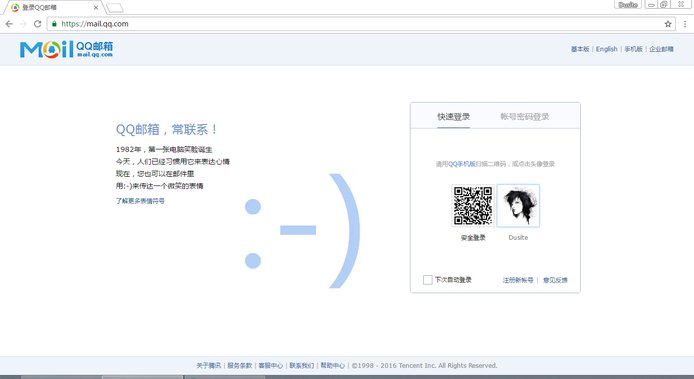The height and width of the screenshot is (379, 694).
Task: Reload the page with refresh icon
Action: (x=38, y=24)
